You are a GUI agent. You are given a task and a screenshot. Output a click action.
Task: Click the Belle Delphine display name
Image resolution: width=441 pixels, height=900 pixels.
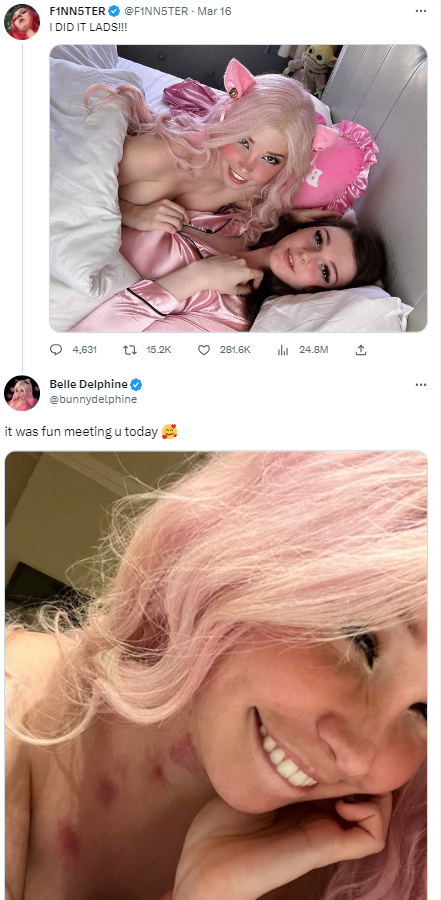(x=88, y=385)
